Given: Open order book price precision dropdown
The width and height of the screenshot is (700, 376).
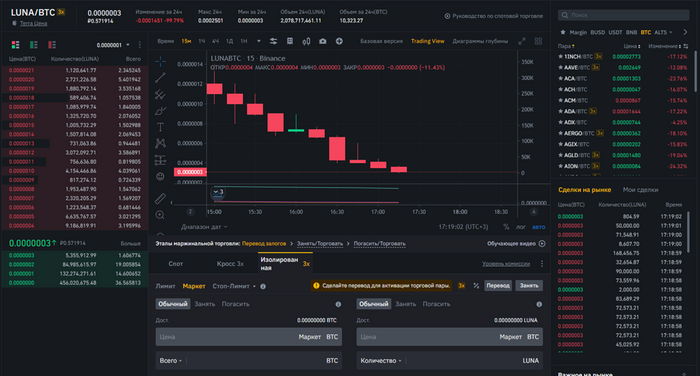Looking at the screenshot, I should (113, 45).
